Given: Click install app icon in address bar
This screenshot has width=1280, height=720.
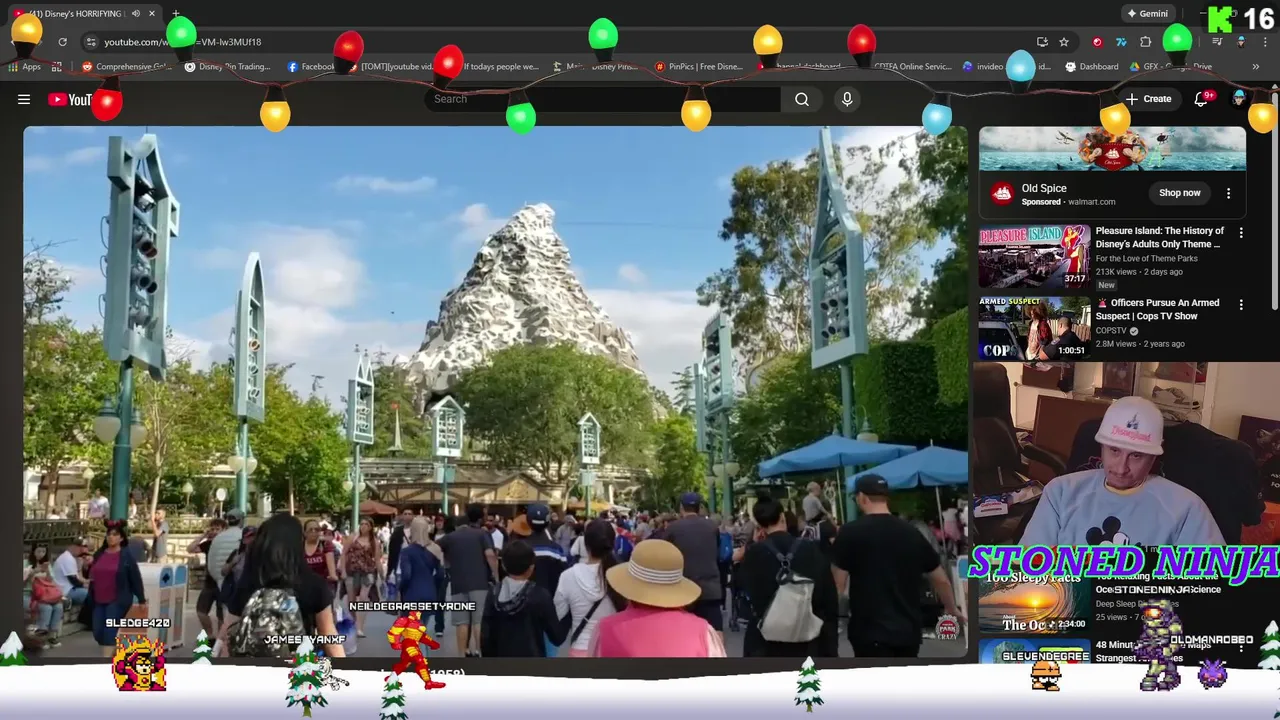Looking at the screenshot, I should point(1042,42).
